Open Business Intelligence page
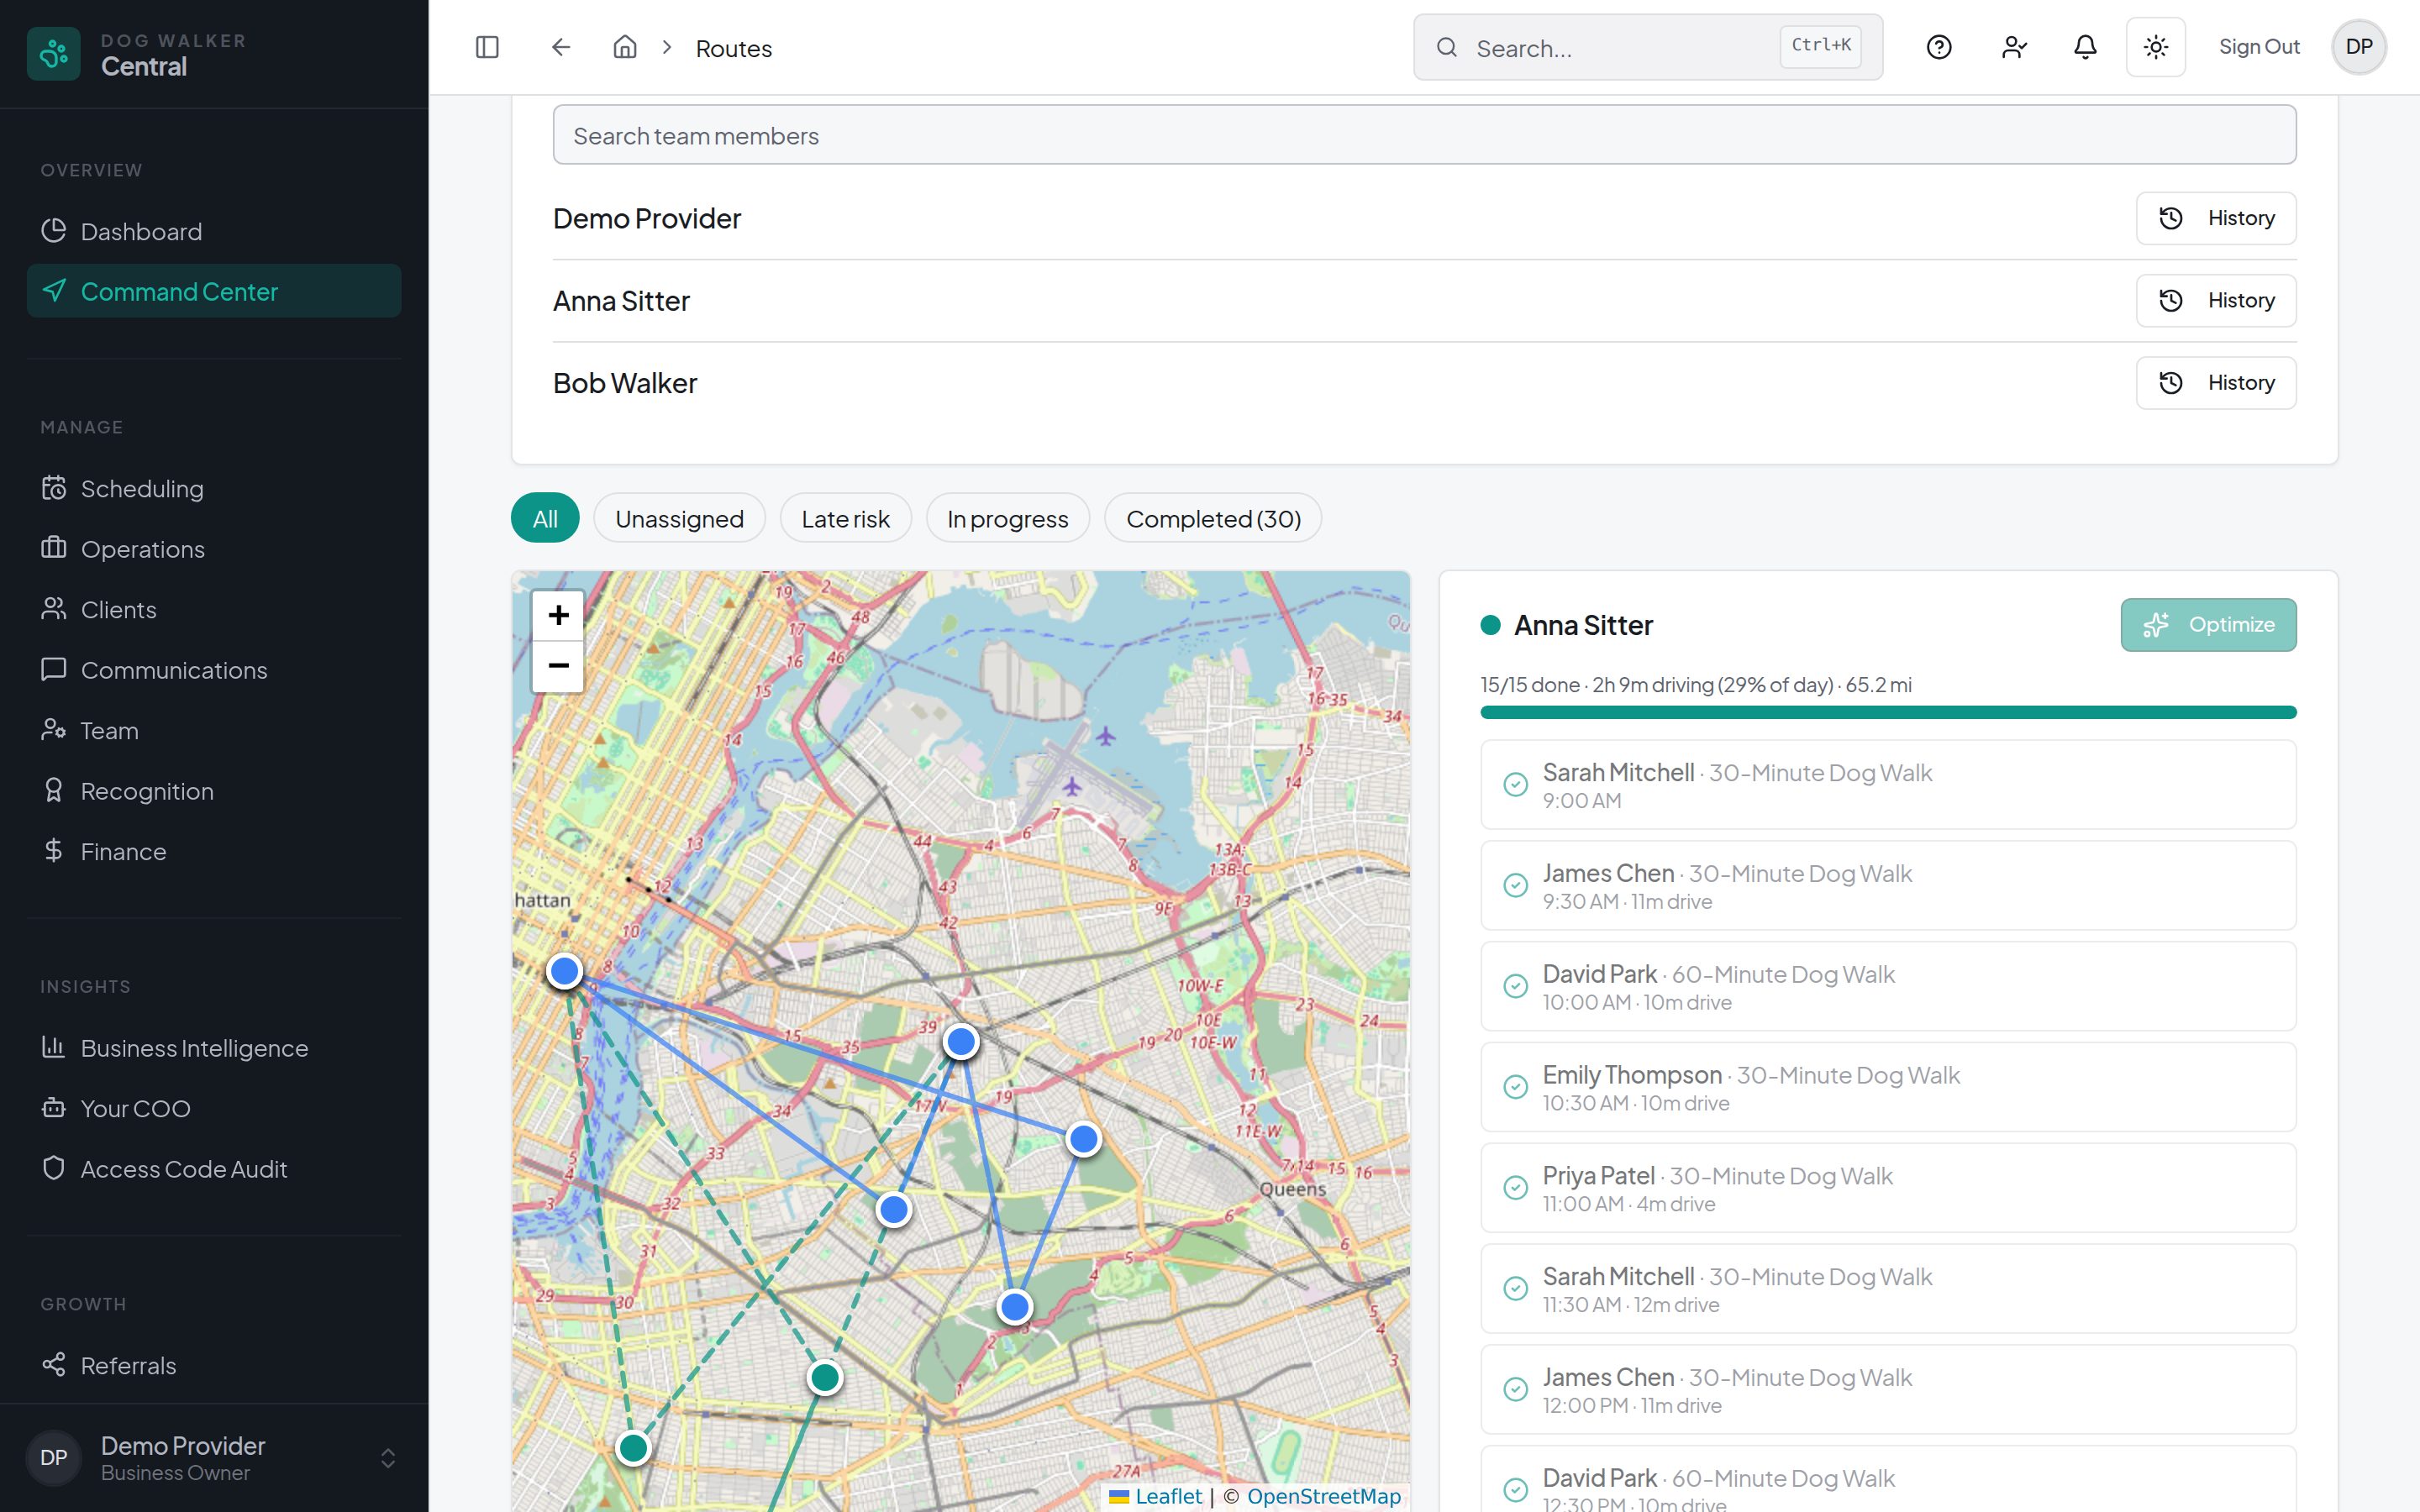 coord(214,1048)
